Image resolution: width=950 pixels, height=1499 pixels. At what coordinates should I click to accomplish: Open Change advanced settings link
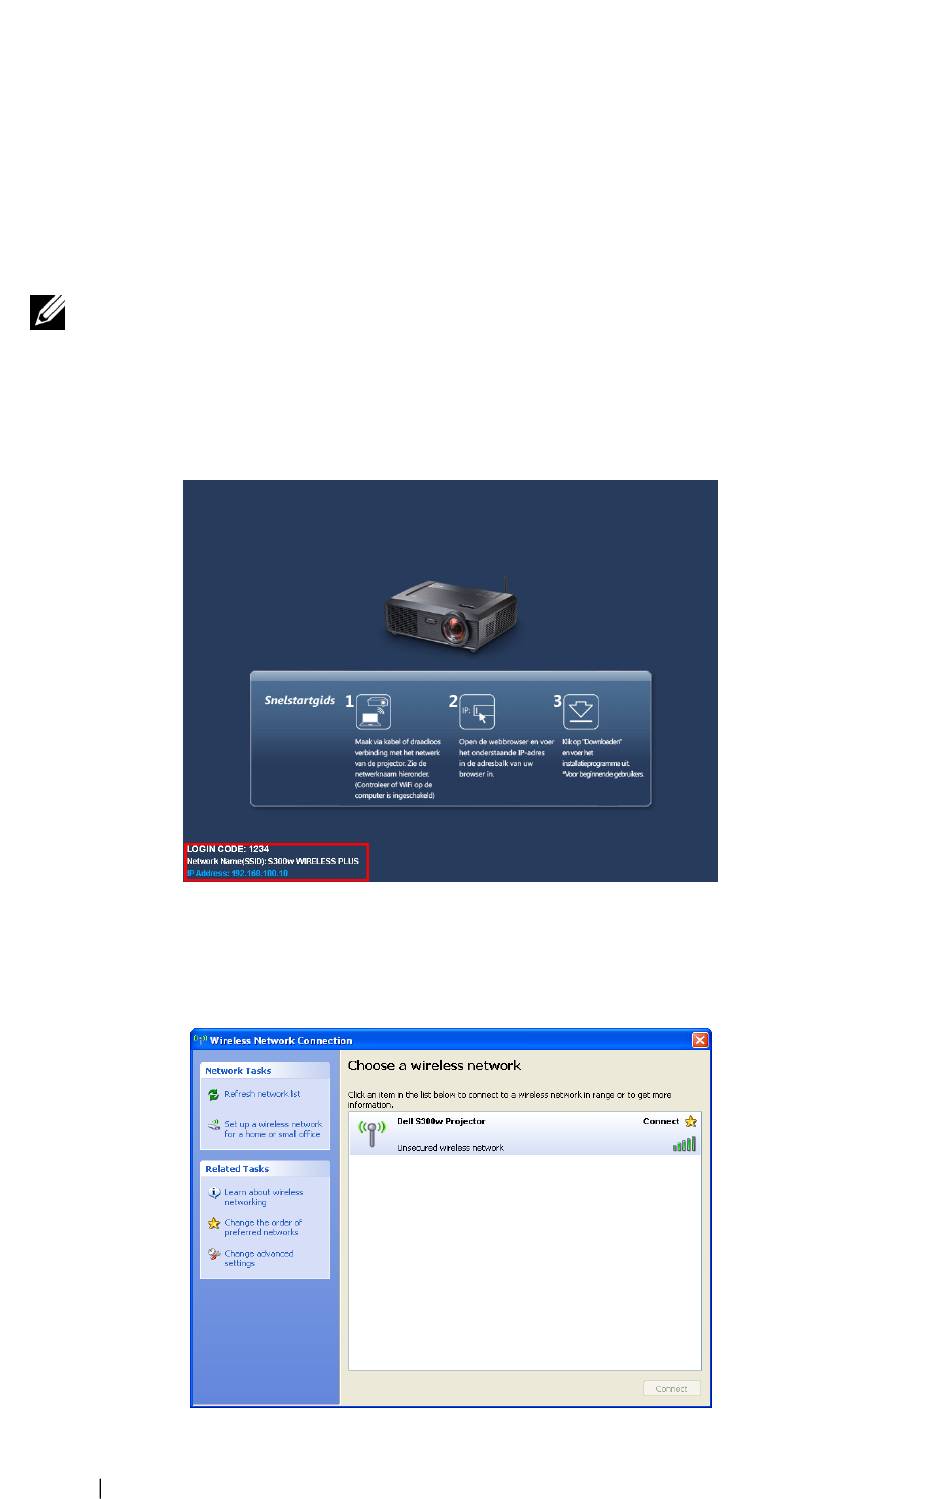[259, 1258]
